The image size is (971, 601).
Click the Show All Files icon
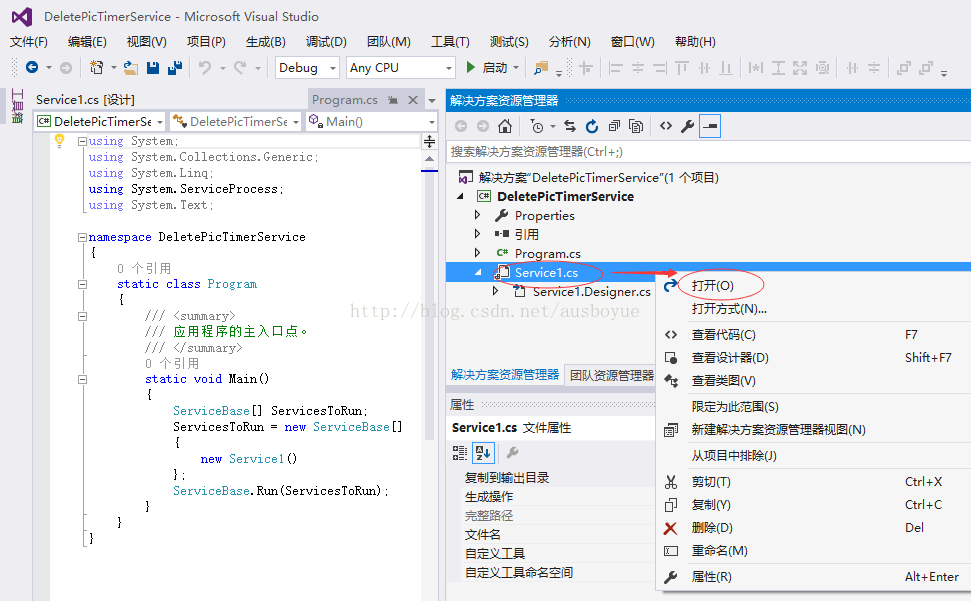pyautogui.click(x=636, y=126)
